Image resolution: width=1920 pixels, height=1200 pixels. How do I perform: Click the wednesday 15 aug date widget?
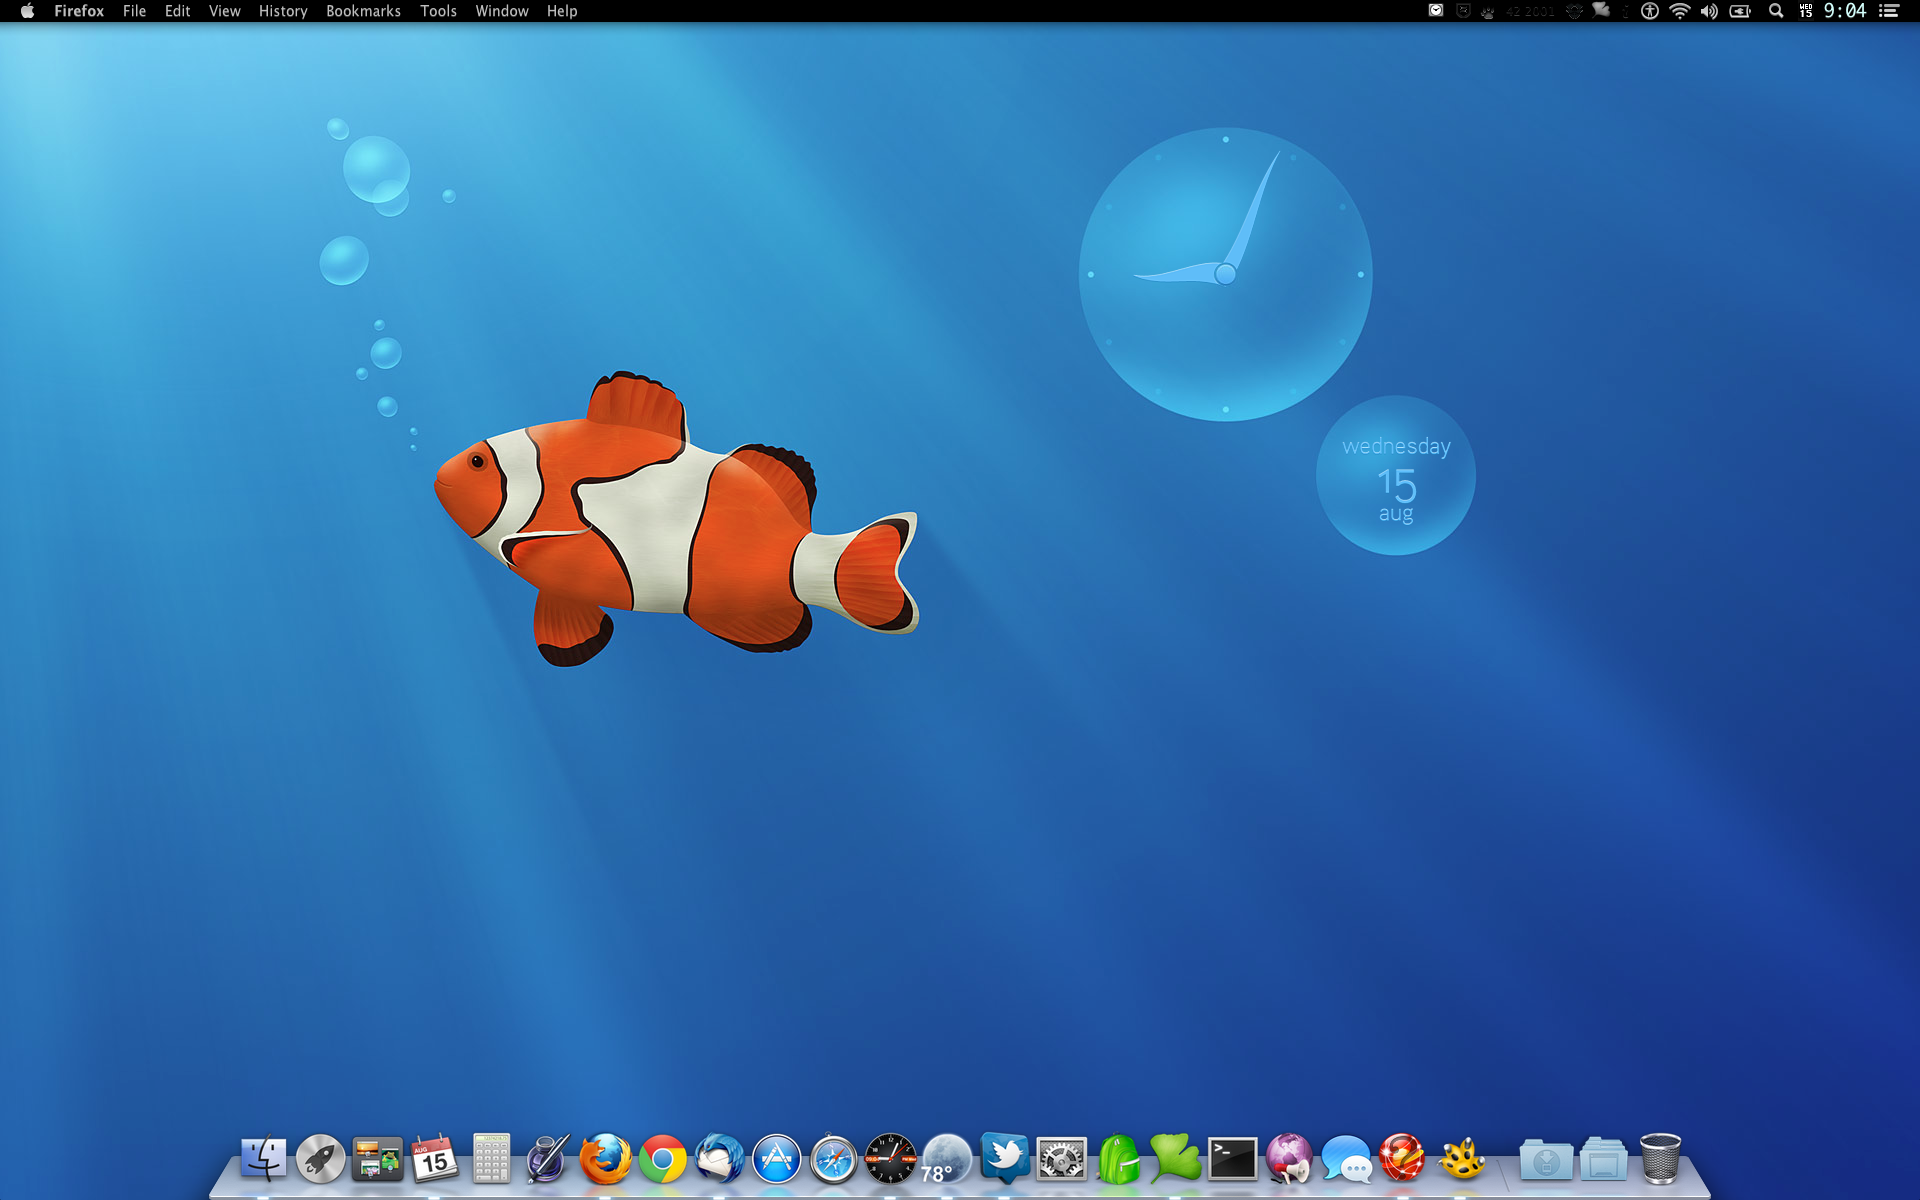tap(1396, 476)
